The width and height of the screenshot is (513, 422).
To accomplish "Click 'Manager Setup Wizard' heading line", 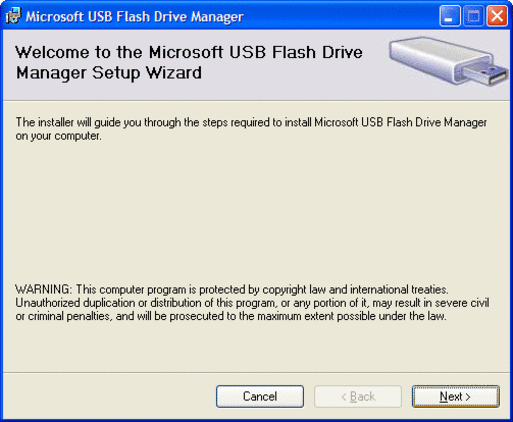I will (x=109, y=73).
